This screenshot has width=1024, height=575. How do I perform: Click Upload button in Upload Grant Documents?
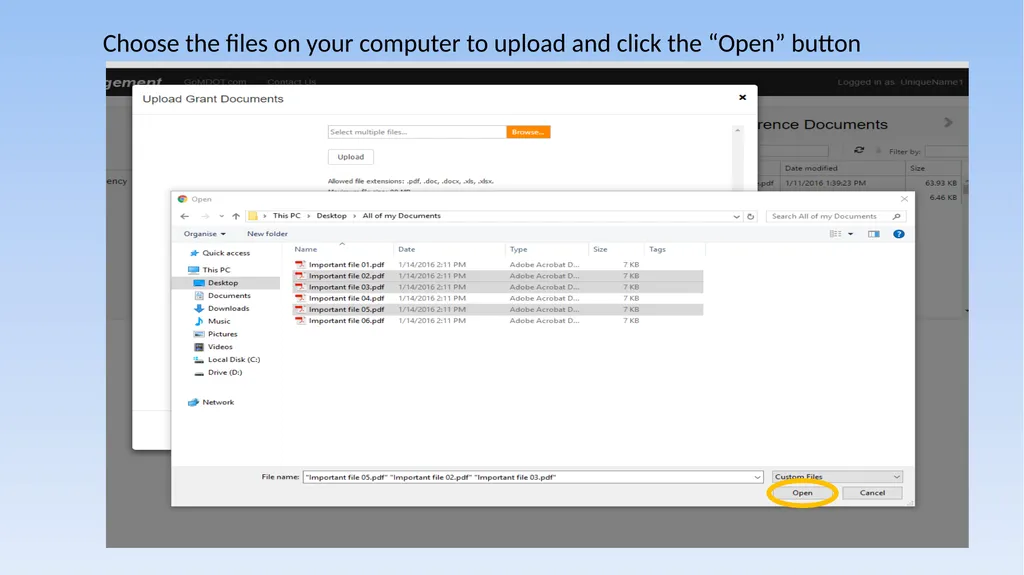coord(351,157)
